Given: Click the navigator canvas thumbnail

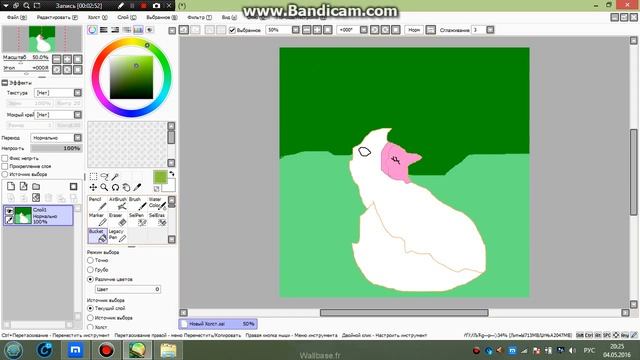Looking at the screenshot, I should click(x=42, y=39).
